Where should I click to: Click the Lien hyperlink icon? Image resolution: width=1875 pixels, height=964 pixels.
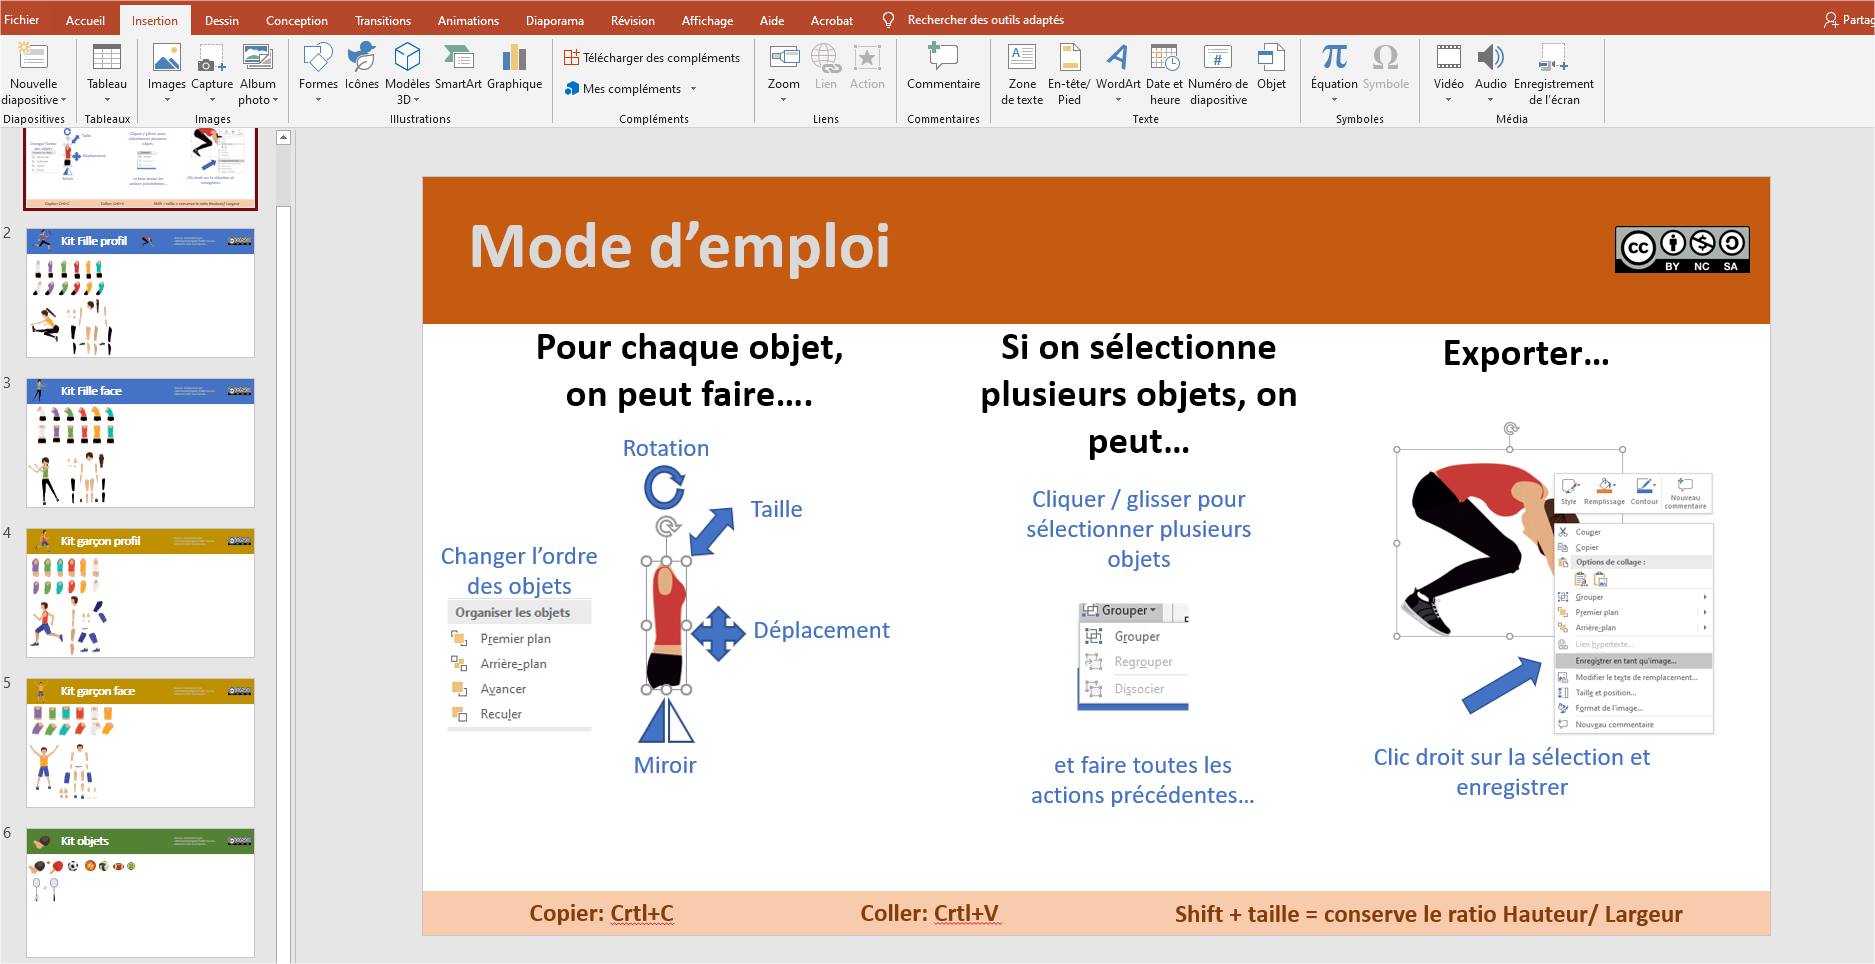click(x=825, y=58)
